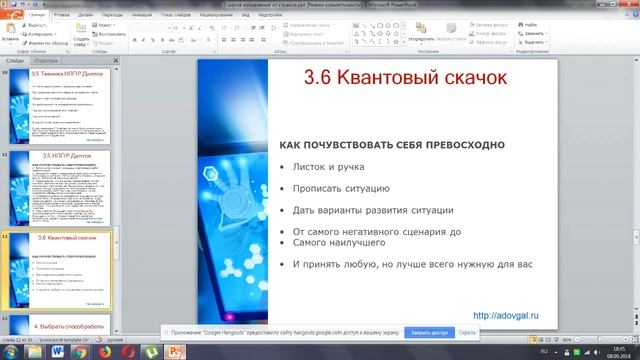Click the Cut (Вырезать) scissors button
The image size is (640, 360).
pyautogui.click(x=34, y=25)
